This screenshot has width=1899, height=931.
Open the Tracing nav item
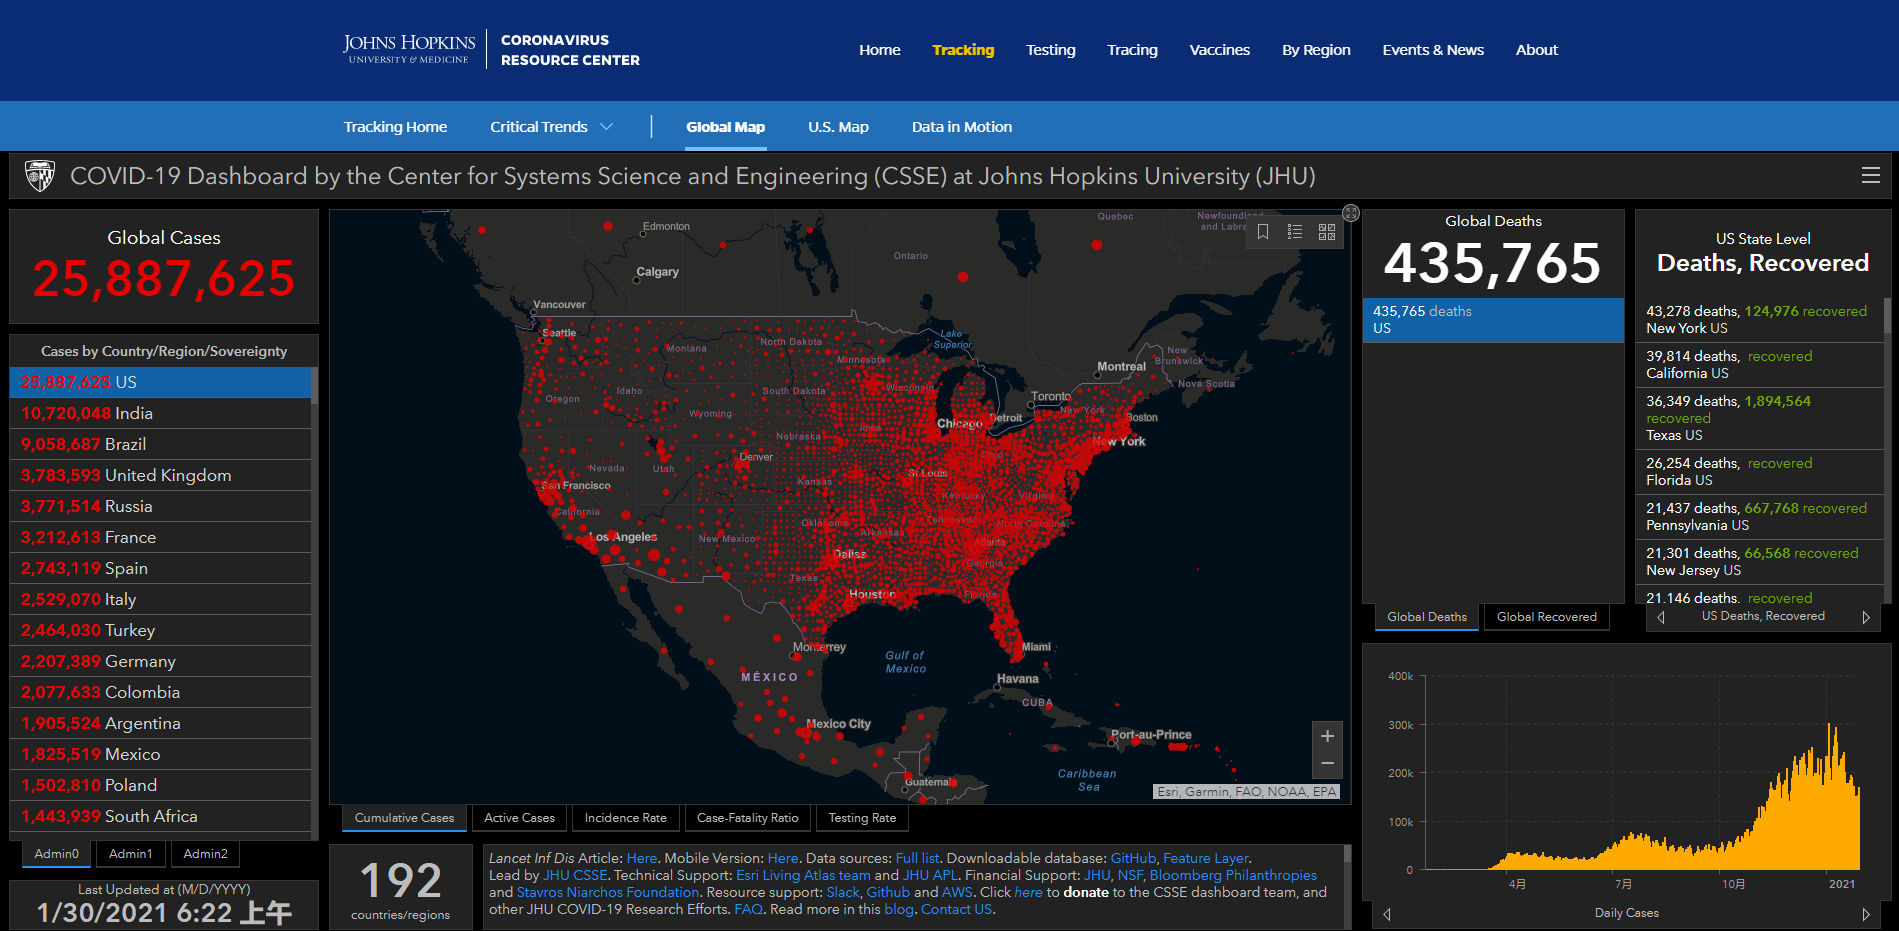pos(1132,50)
